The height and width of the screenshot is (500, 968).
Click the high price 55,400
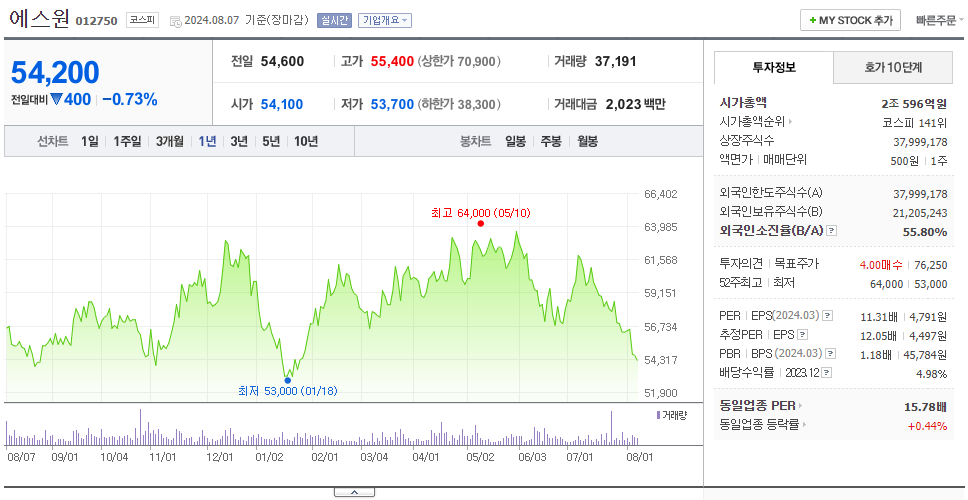[x=392, y=62]
